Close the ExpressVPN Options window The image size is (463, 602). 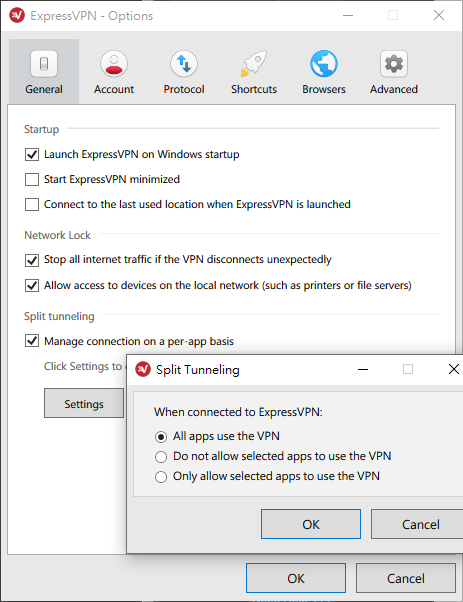point(439,15)
